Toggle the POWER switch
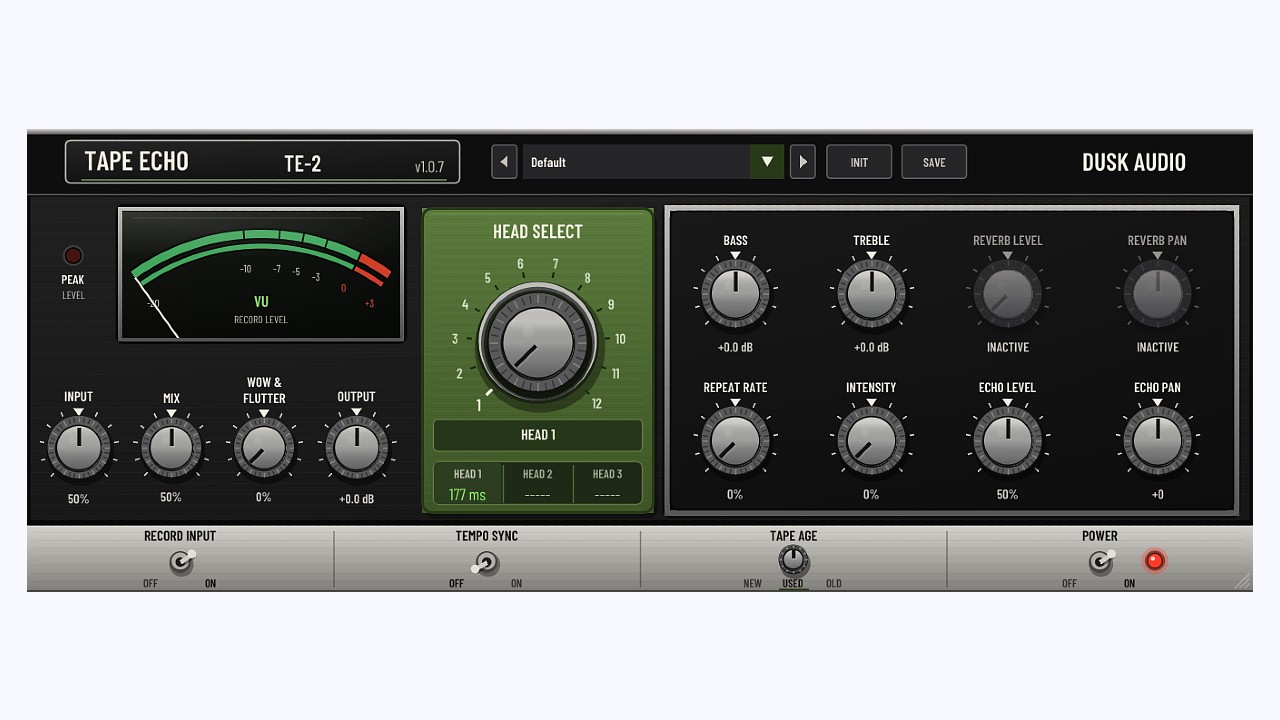 click(x=1101, y=562)
